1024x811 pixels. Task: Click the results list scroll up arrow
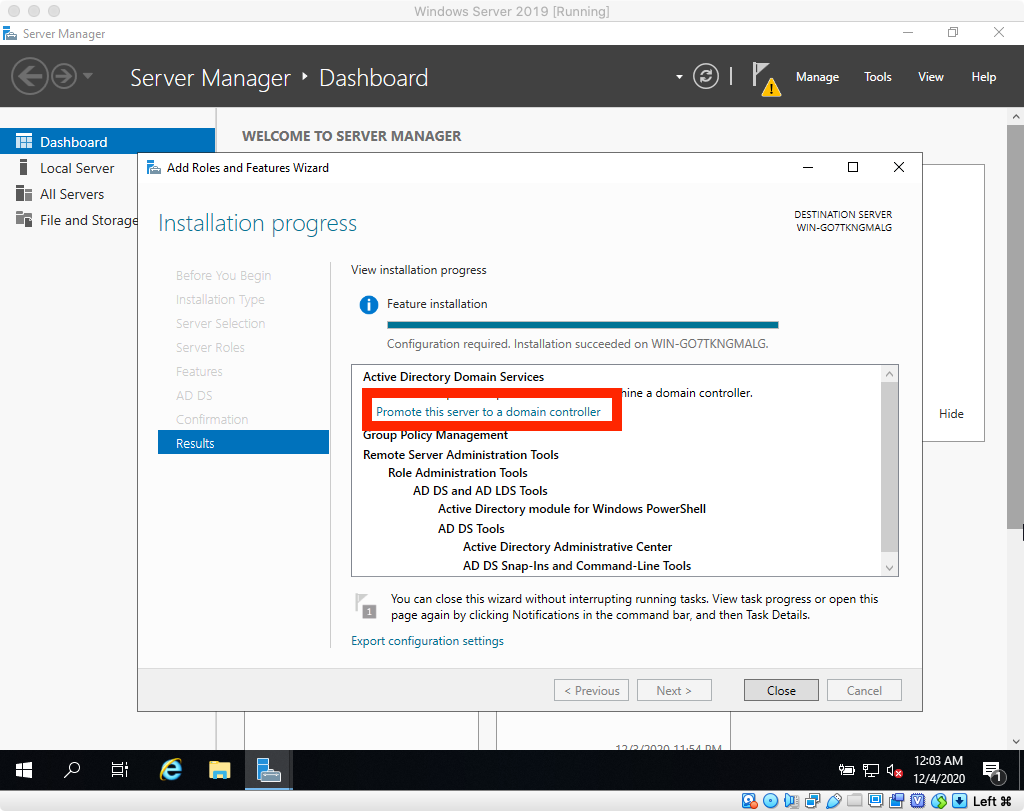pos(889,374)
